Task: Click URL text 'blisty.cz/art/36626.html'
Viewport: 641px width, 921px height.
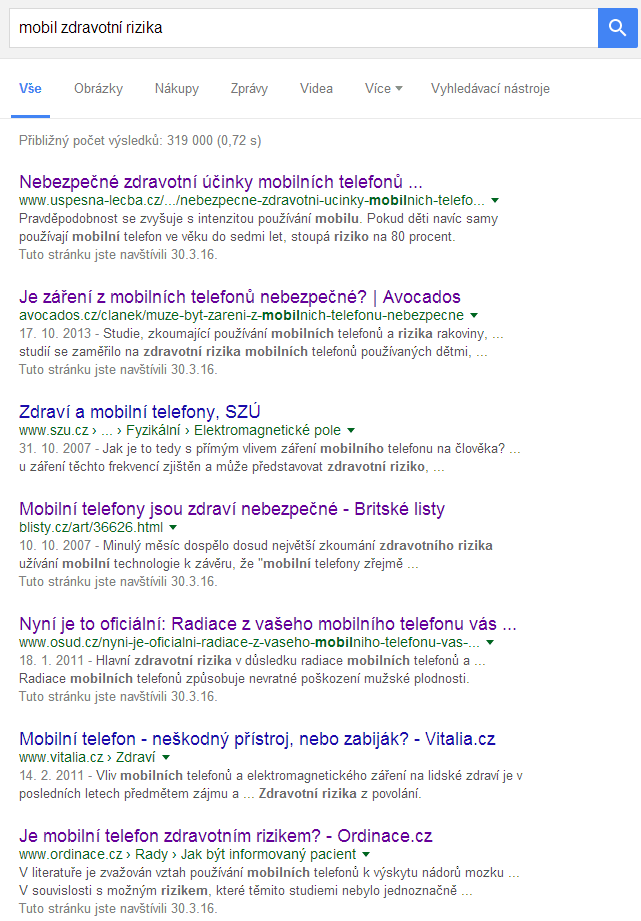Action: point(91,527)
